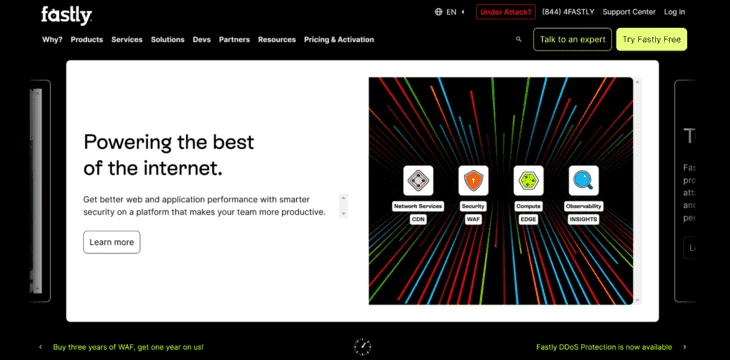Screen dimensions: 730x360
Task: Open the Devs menu
Action: point(202,40)
